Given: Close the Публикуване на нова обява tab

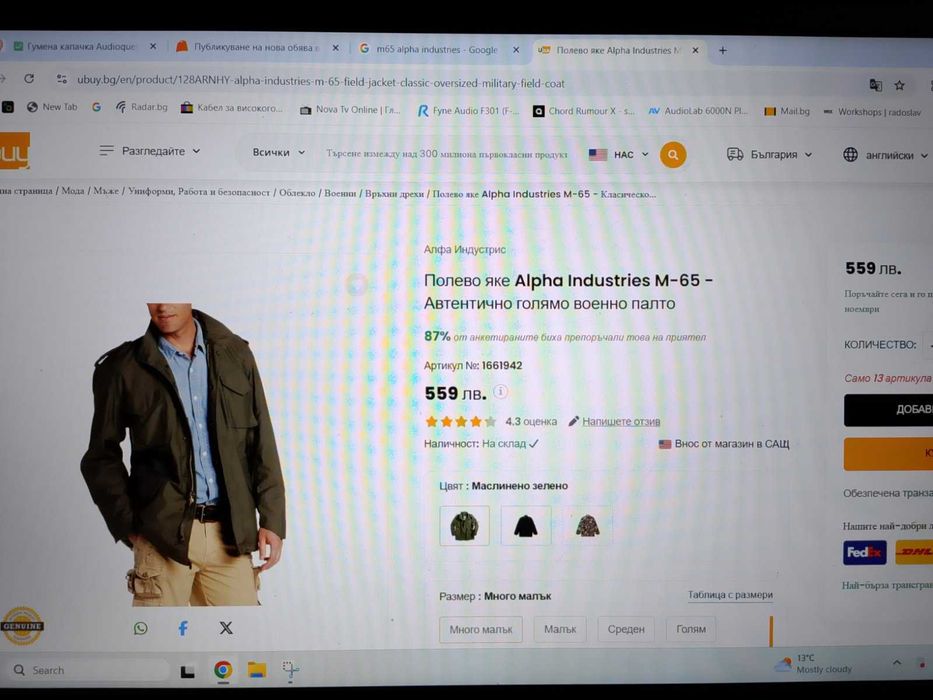Looking at the screenshot, I should coord(336,48).
